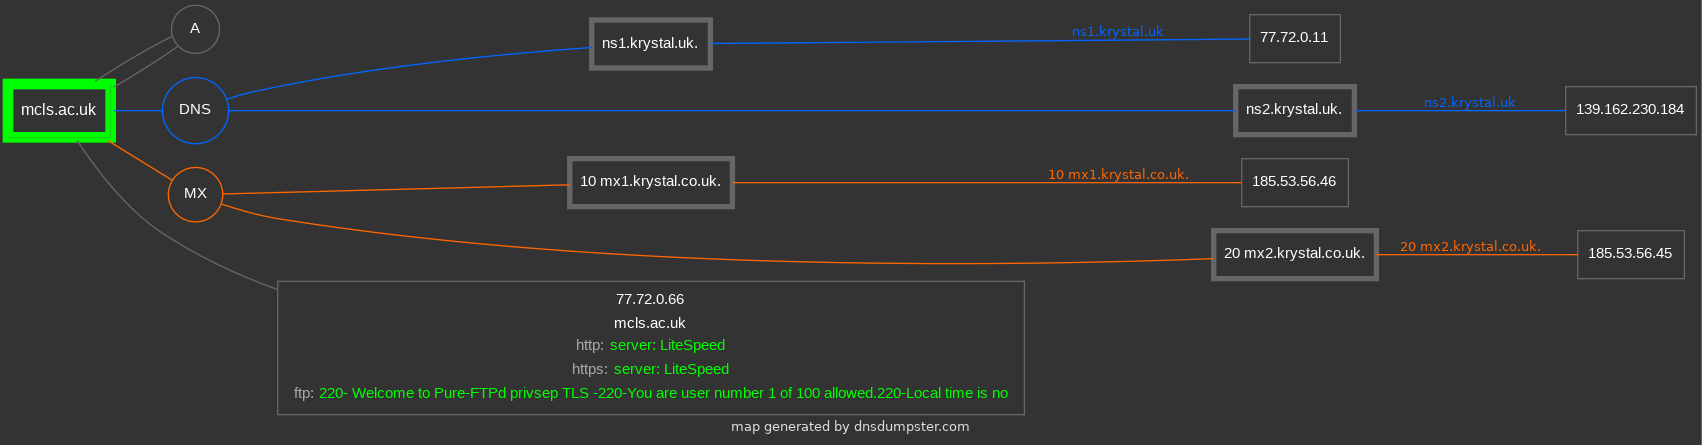This screenshot has height=445, width=1702.
Task: Click IP address box 139.162.230.184
Action: 1630,110
